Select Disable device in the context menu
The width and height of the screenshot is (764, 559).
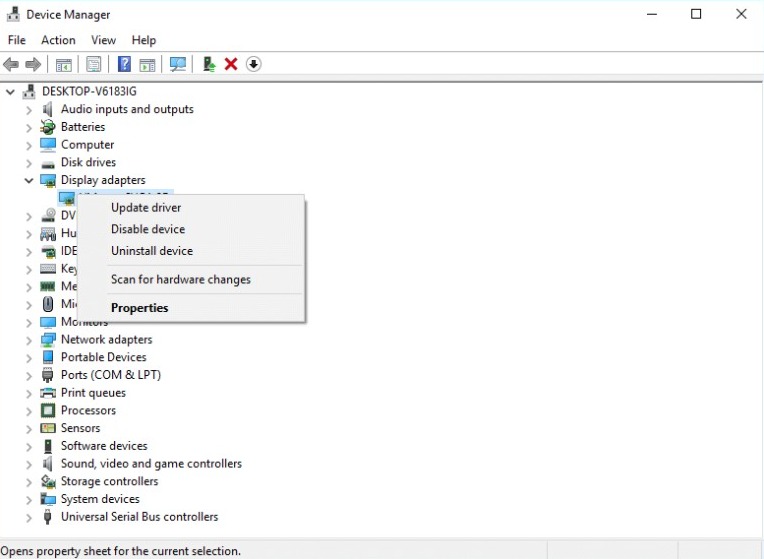(x=148, y=229)
